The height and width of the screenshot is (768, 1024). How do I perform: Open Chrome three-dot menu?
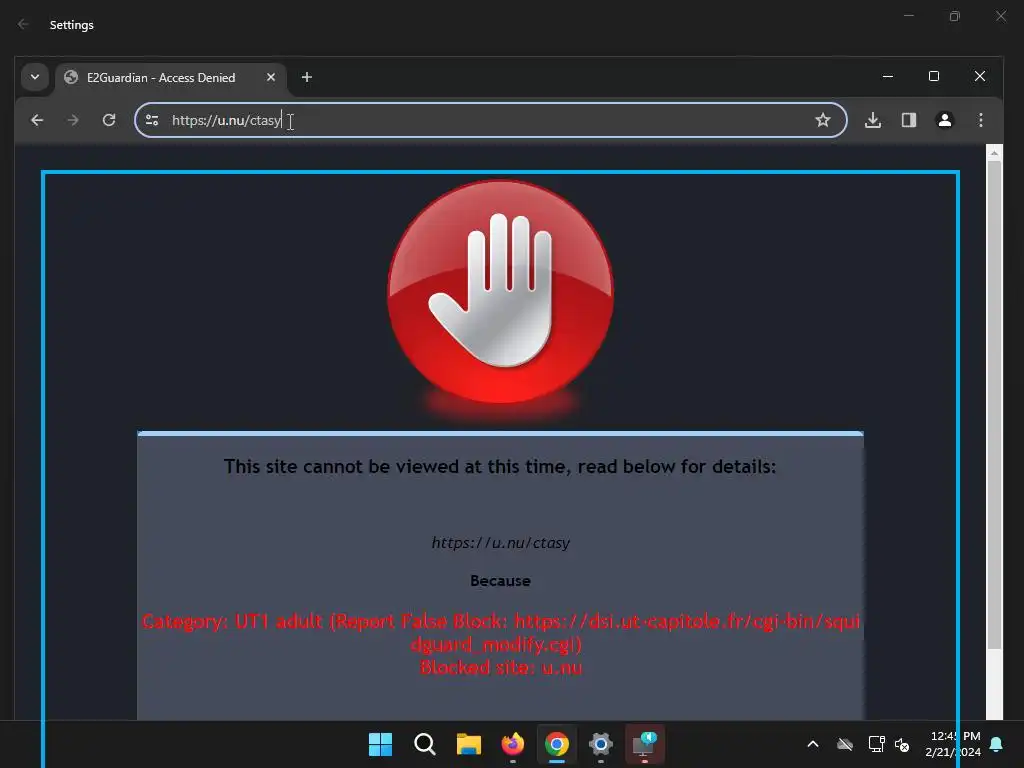981,120
